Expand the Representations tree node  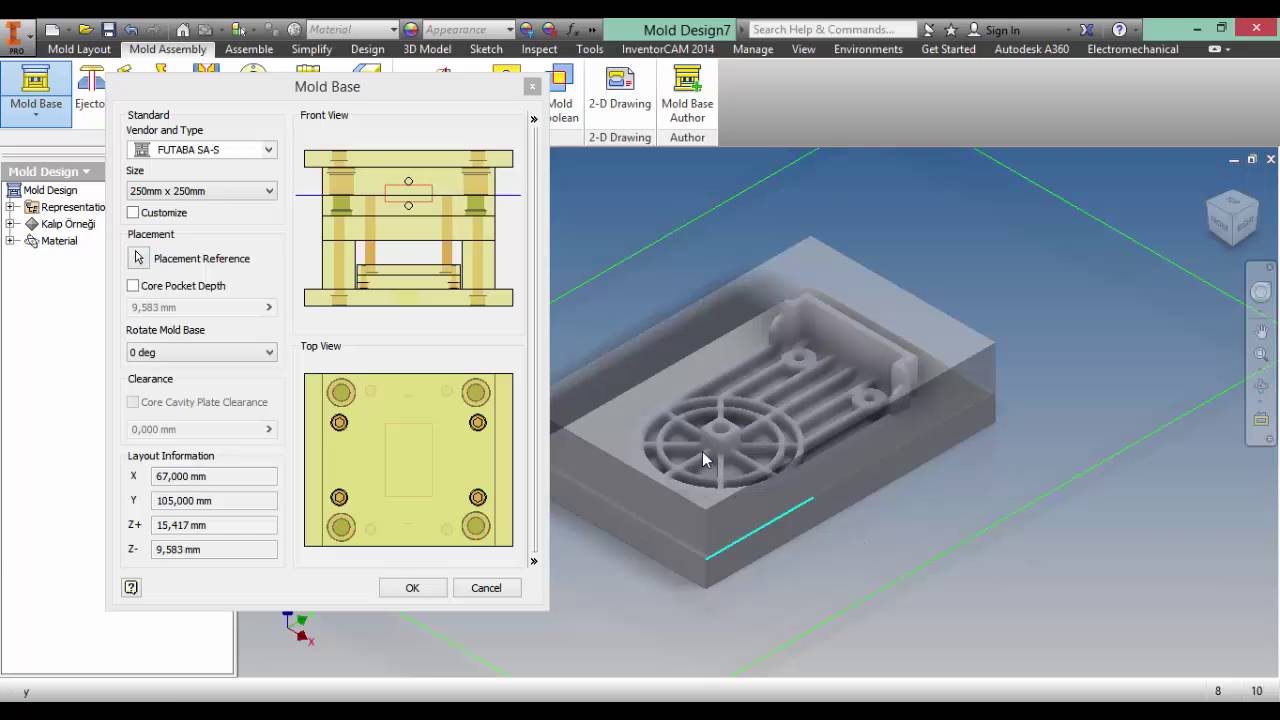coord(11,207)
